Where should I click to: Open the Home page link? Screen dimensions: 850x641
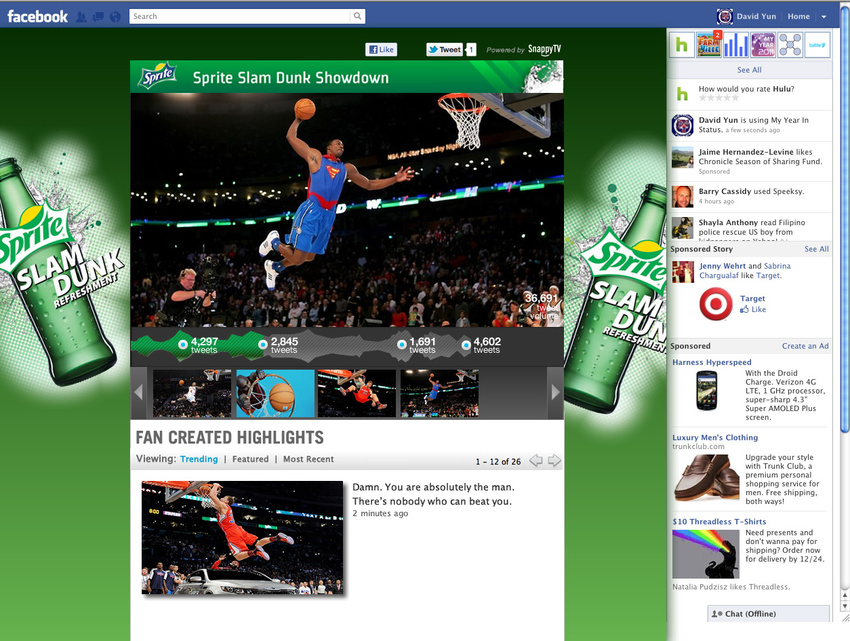pos(799,16)
